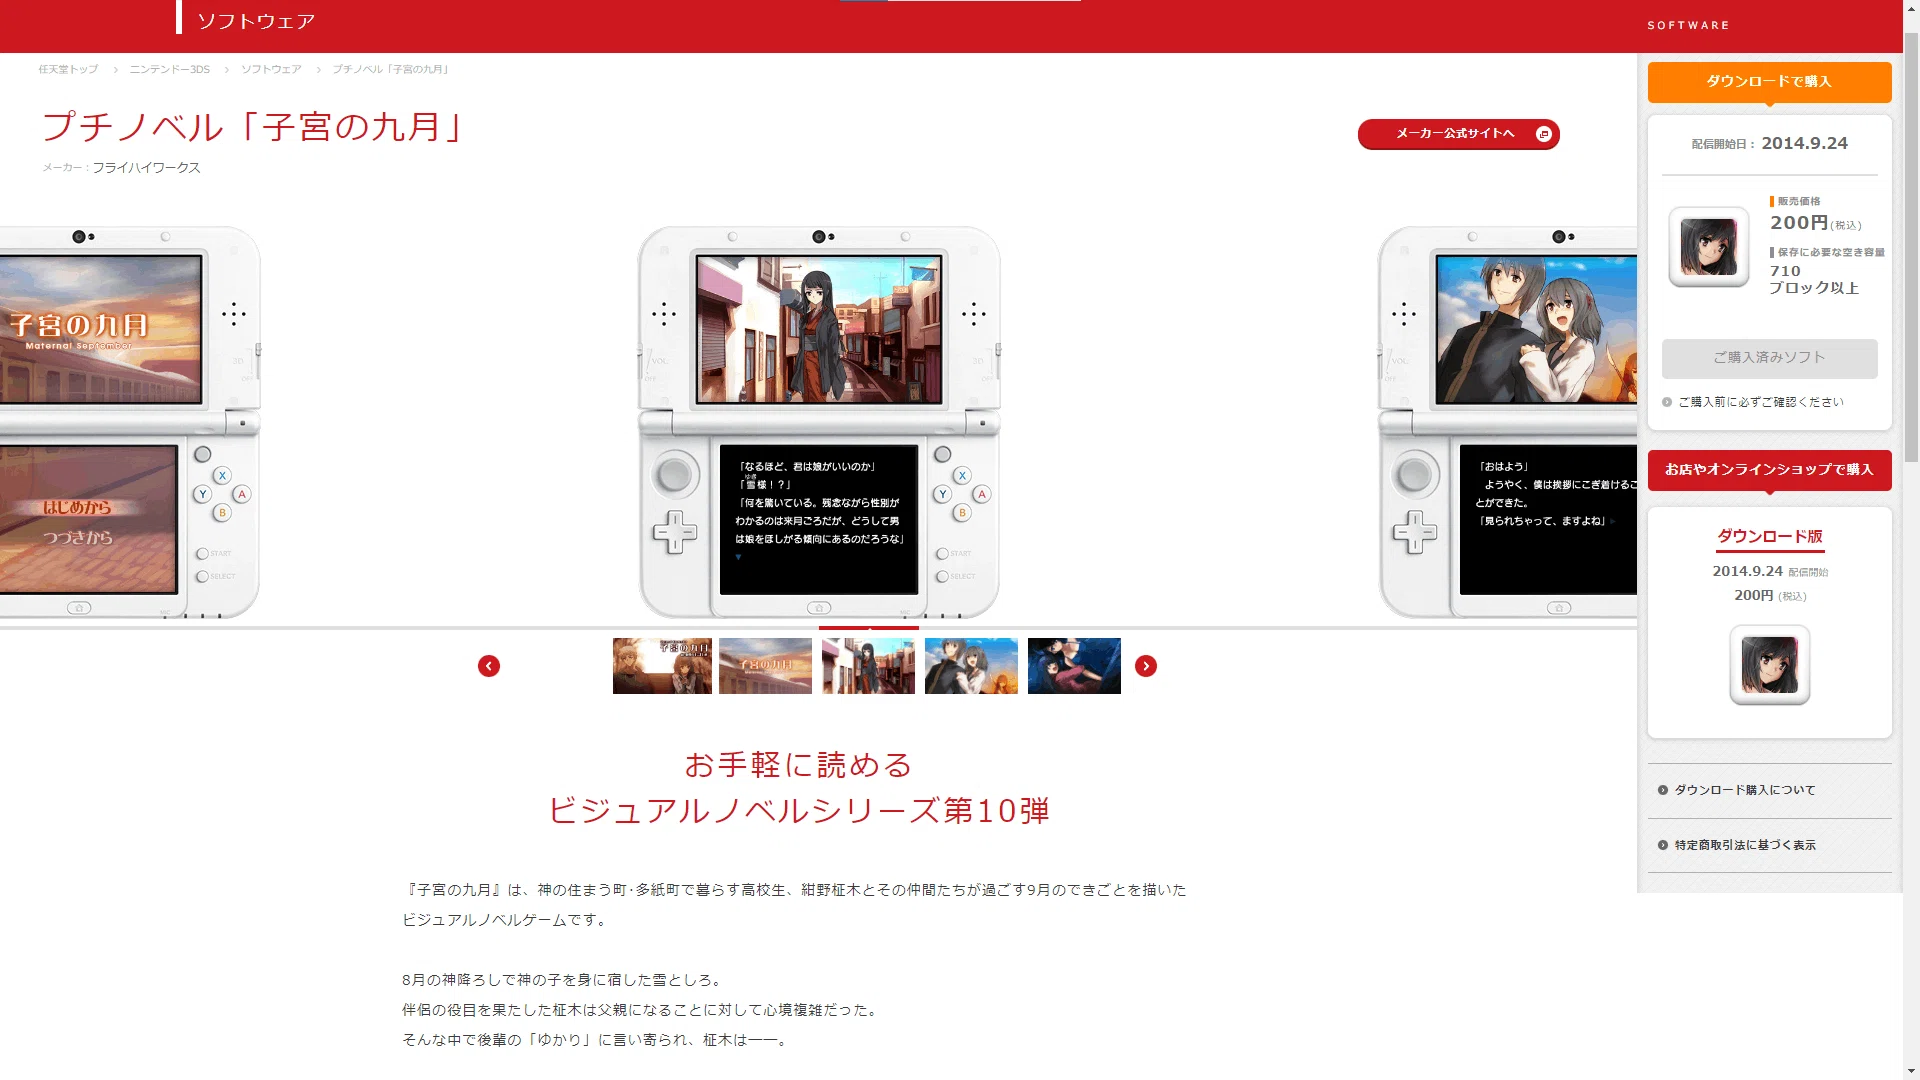Click the game icon beside the 200円 price

tap(1709, 247)
